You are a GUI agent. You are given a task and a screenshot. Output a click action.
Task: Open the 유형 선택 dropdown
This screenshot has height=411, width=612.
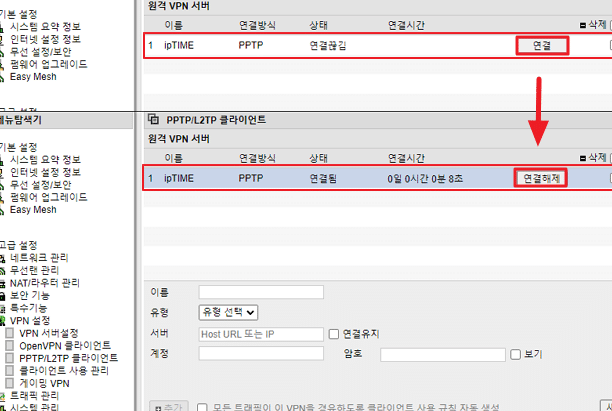pos(228,312)
